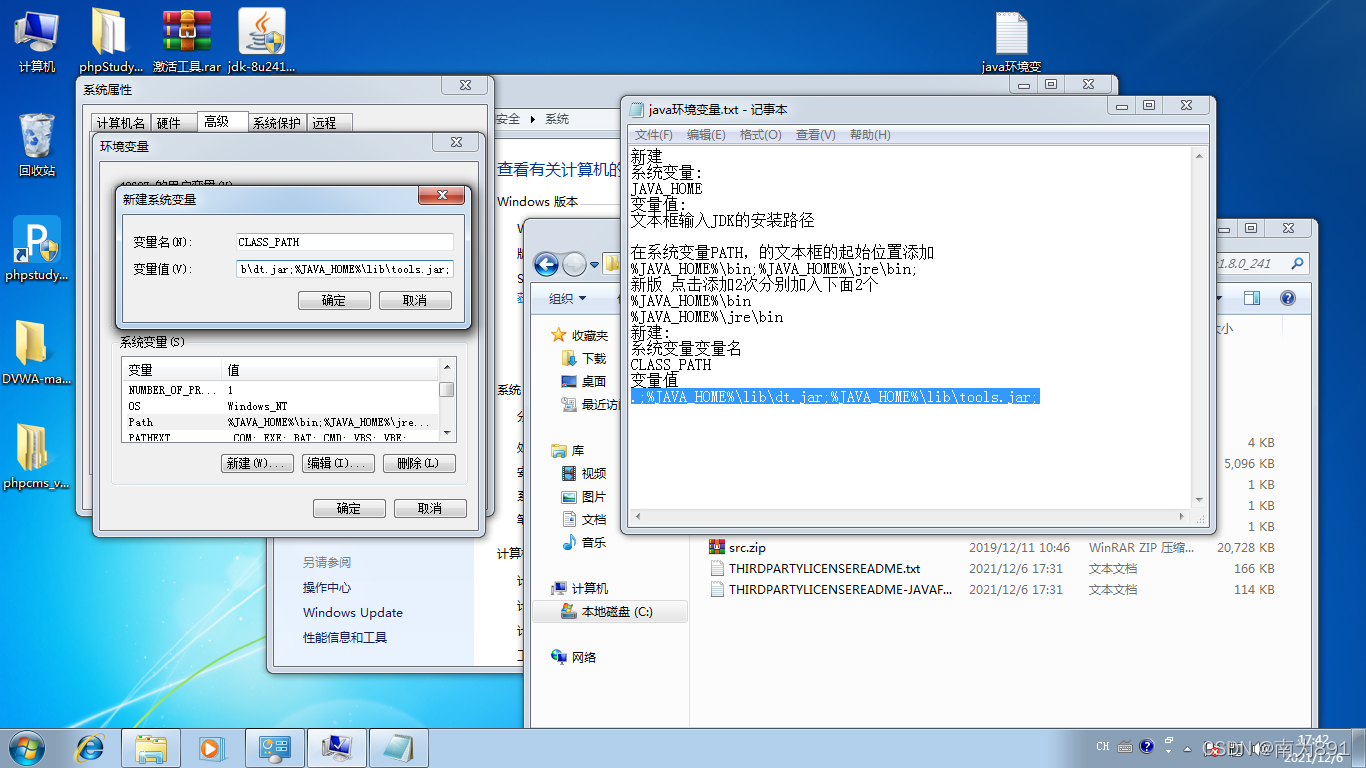Select the 激活工具.rar archive icon
The width and height of the screenshot is (1366, 768).
click(187, 41)
